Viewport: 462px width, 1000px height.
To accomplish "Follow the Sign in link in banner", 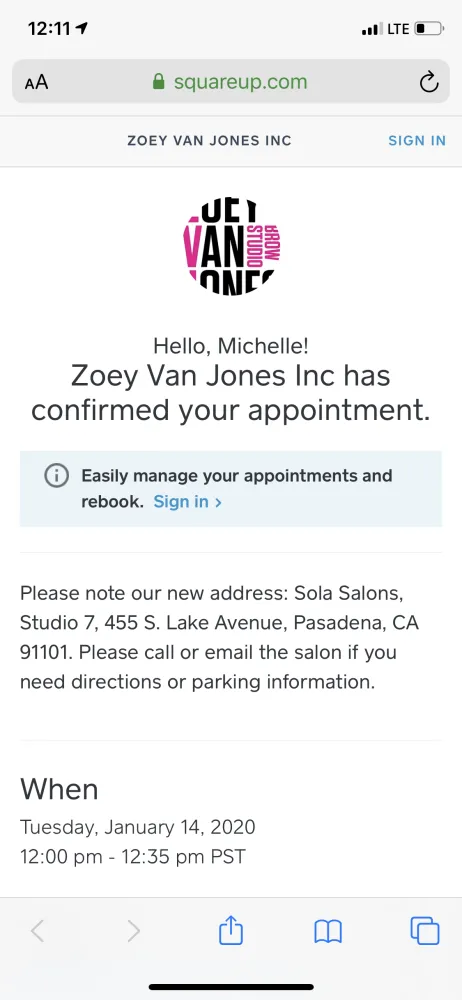I will click(181, 502).
